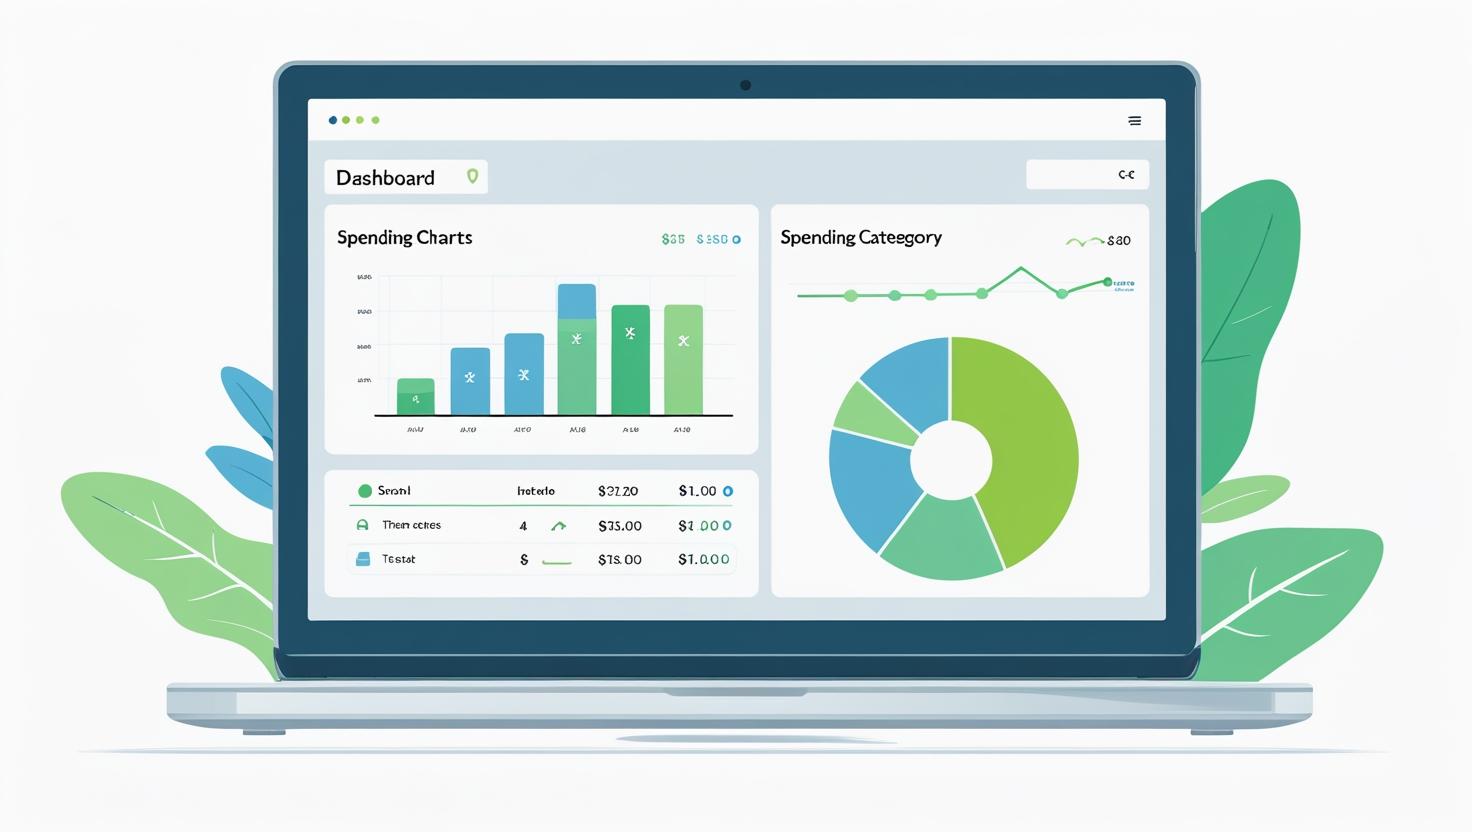Screen dimensions: 1472x832
Task: Open the hamburger menu icon
Action: point(1134,121)
